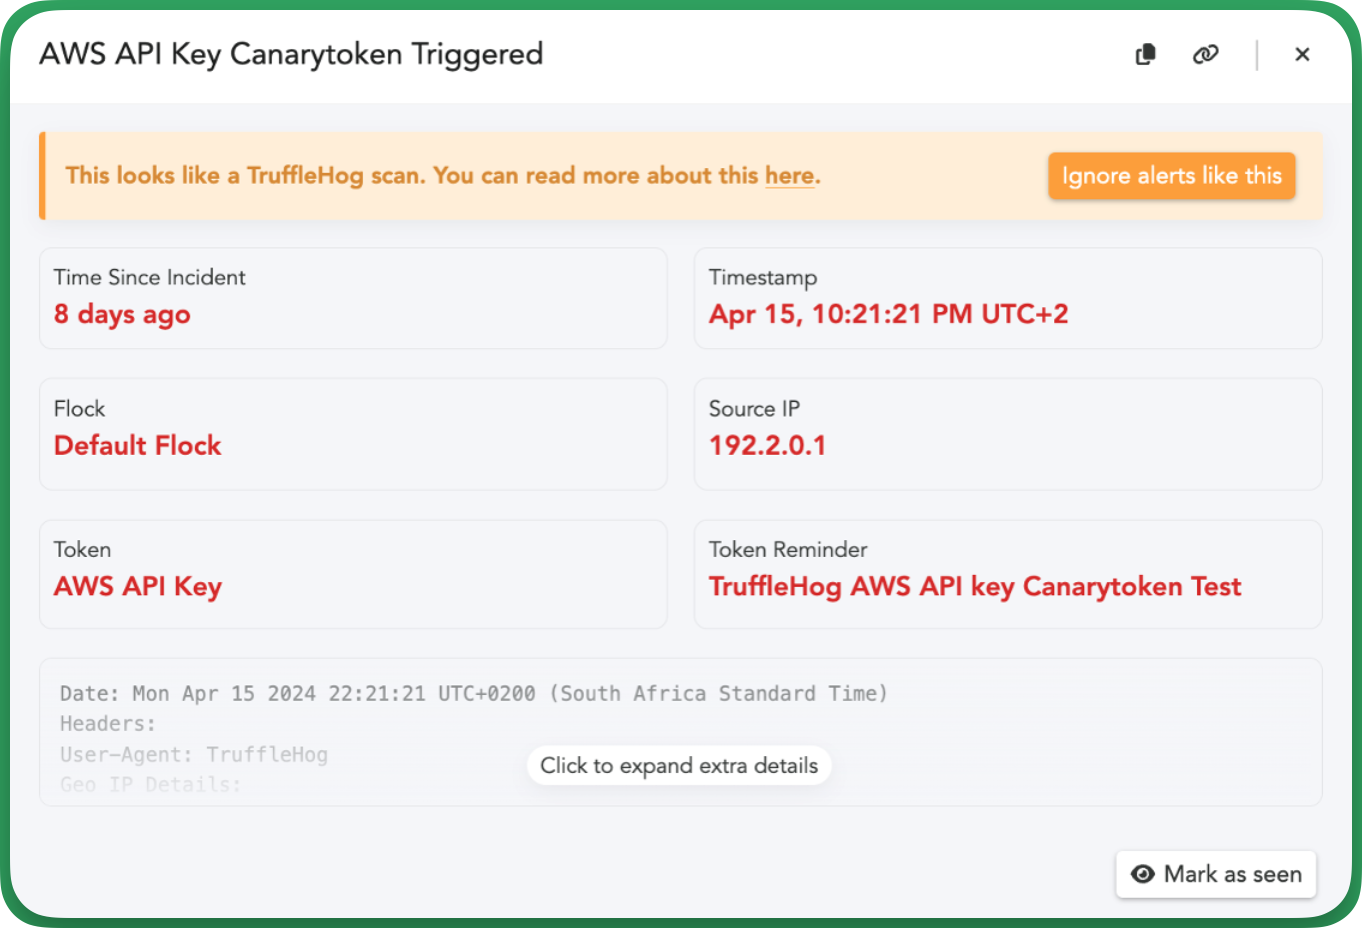Click the Headers line in details
This screenshot has height=928, width=1362.
[x=108, y=723]
